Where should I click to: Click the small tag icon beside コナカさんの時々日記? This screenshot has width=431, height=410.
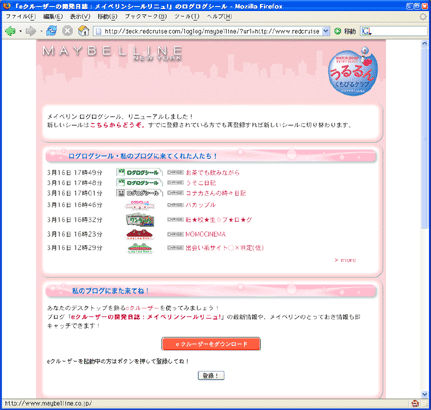pyautogui.click(x=175, y=193)
